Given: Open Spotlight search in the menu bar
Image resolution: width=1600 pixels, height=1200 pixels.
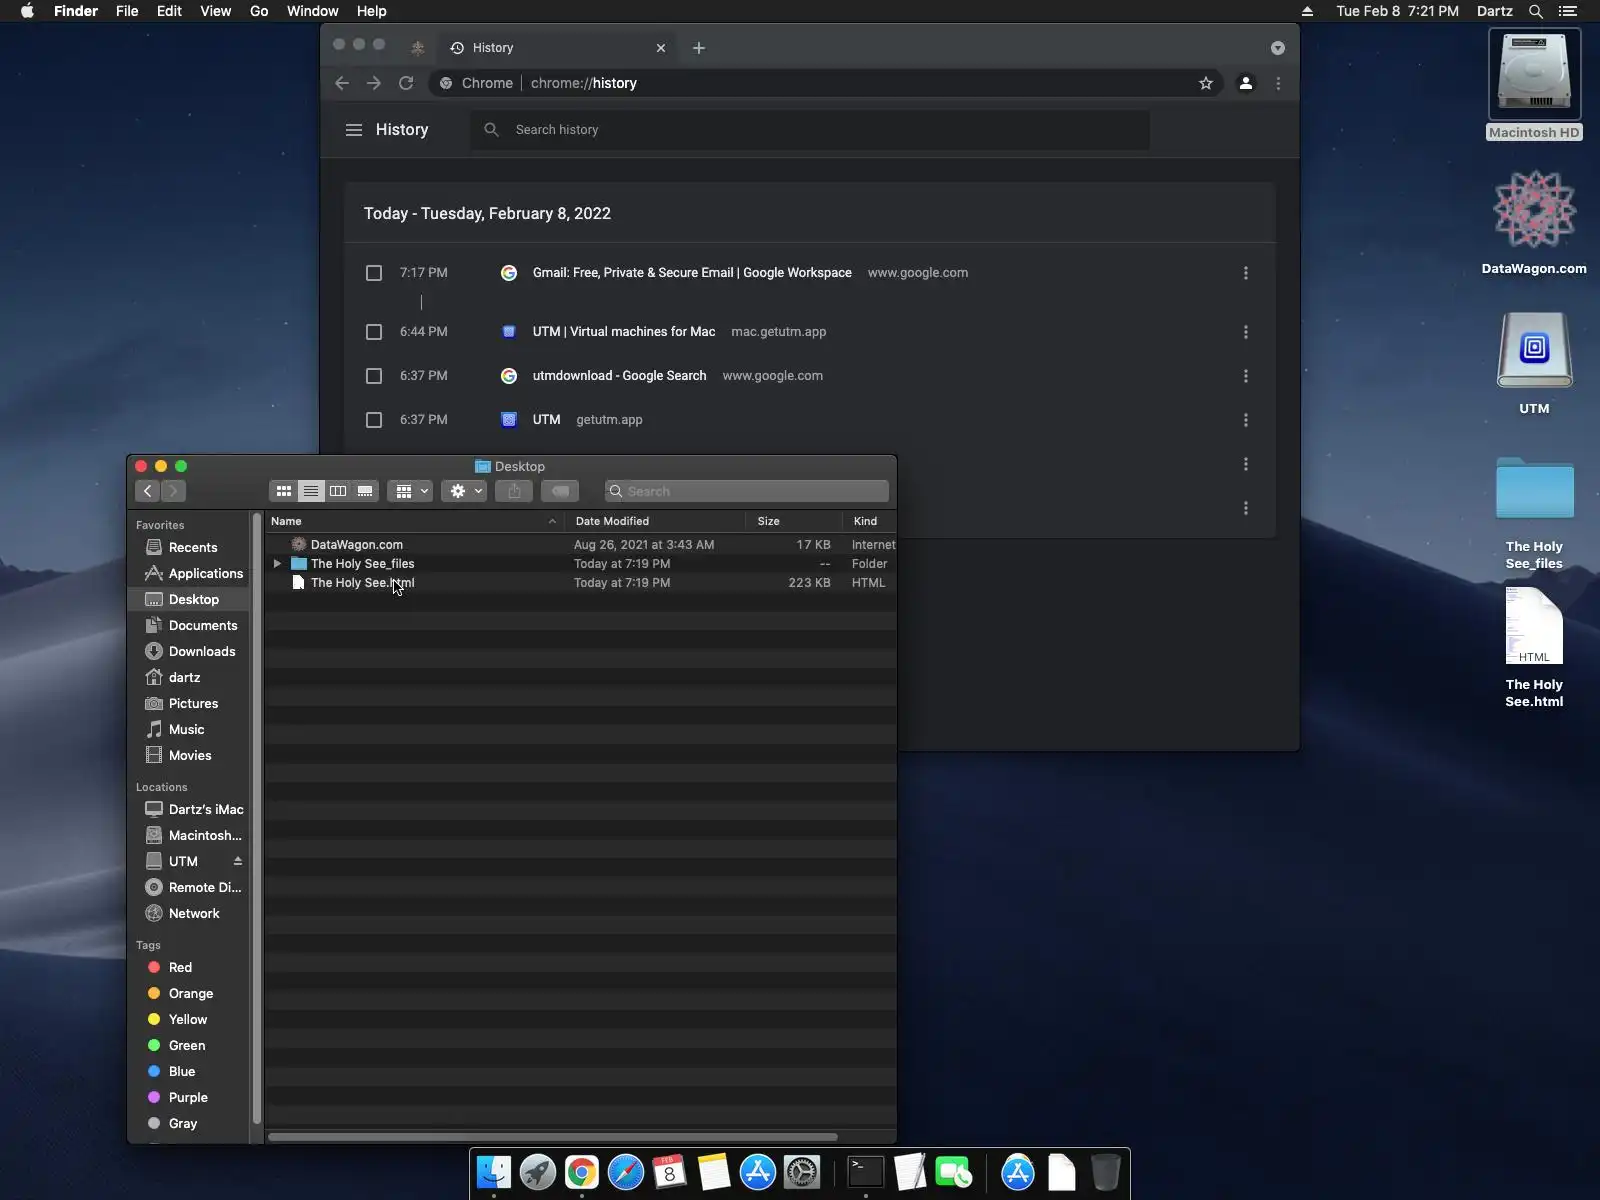Looking at the screenshot, I should click(1536, 11).
